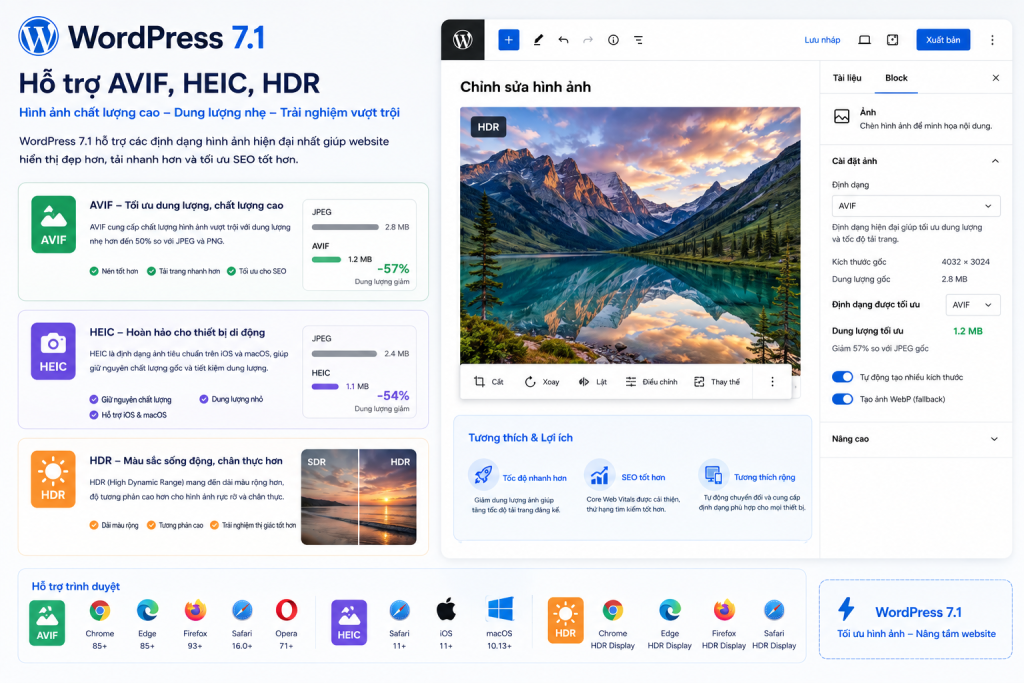
Task: Click the 2.8 MB JPEG gray size bar
Action: pos(345,227)
